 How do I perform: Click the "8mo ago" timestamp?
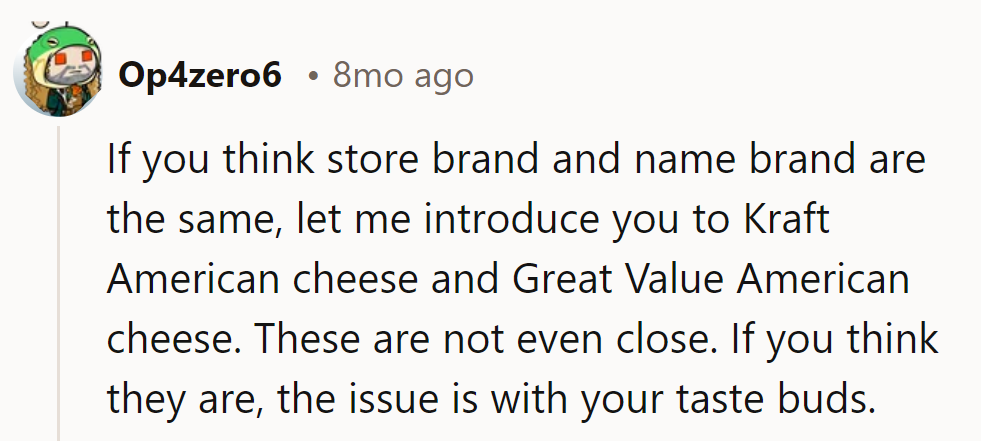[x=403, y=75]
